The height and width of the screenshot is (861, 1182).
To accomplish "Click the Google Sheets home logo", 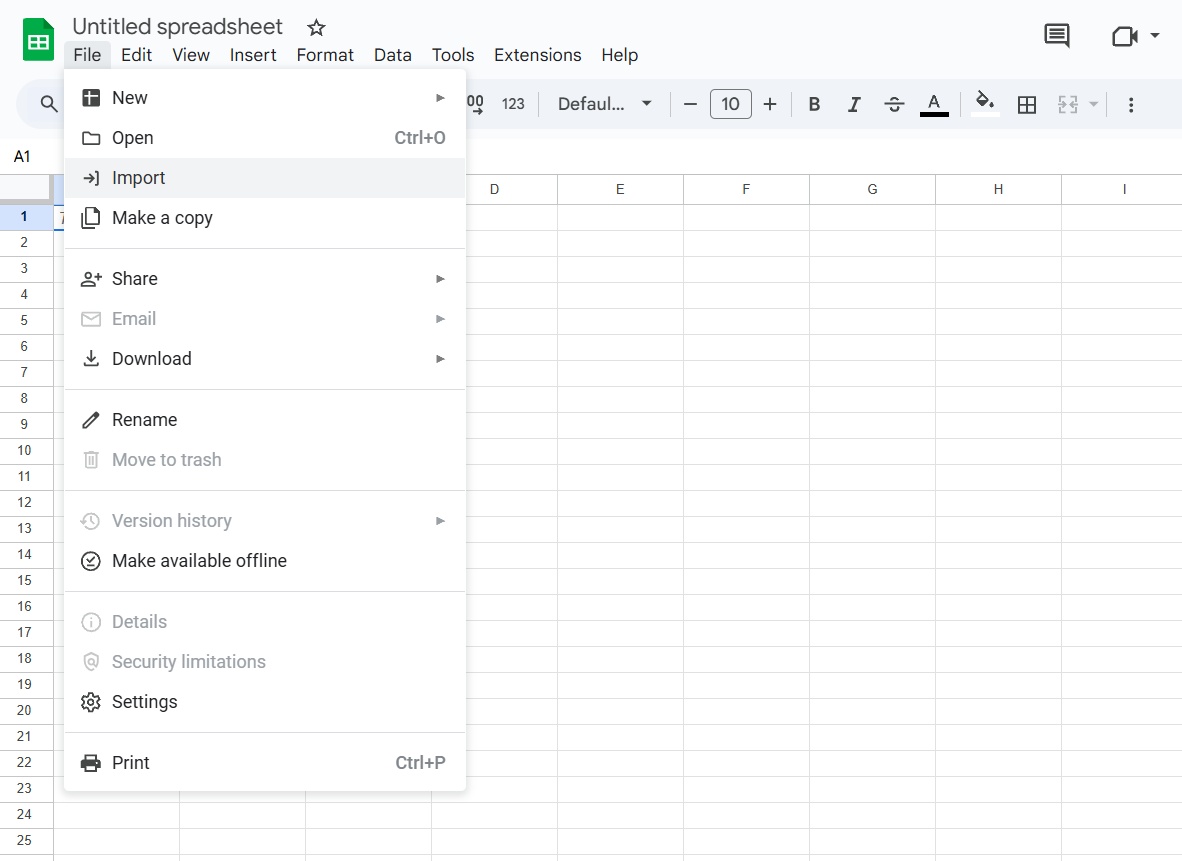I will (38, 40).
